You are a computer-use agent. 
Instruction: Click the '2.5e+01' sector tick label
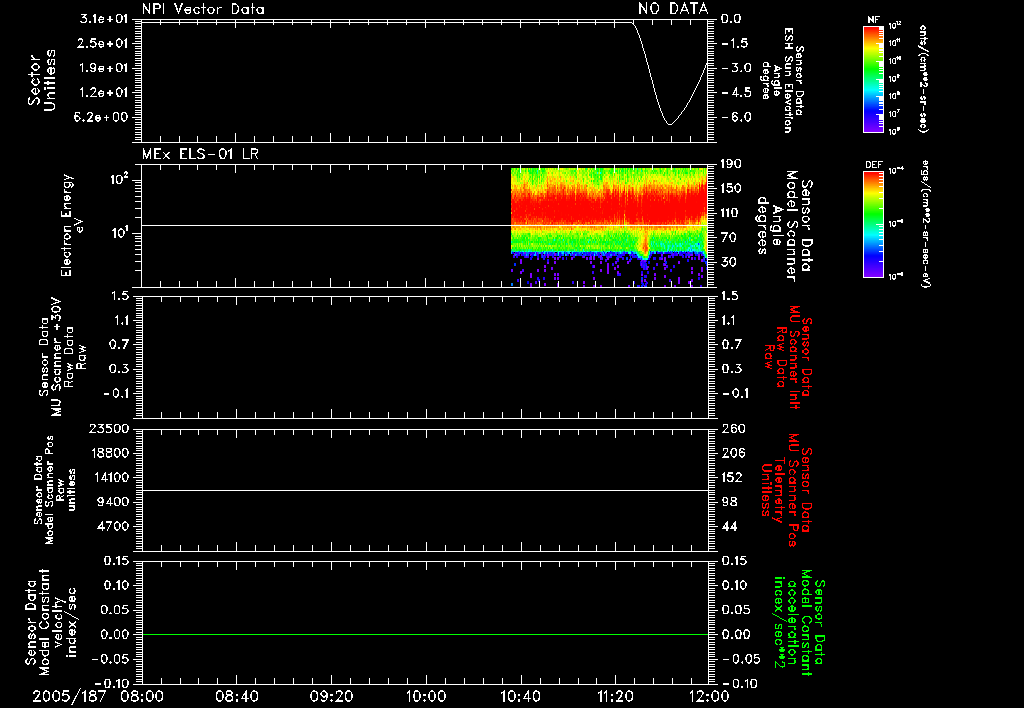[x=104, y=43]
